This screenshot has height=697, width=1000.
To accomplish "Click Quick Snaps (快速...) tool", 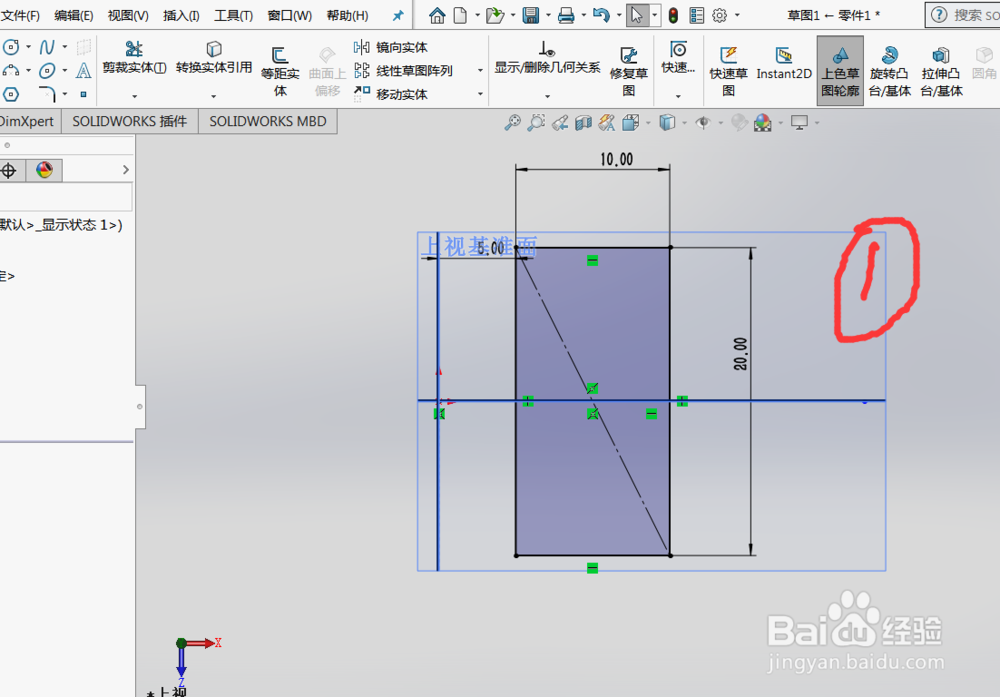I will (678, 57).
